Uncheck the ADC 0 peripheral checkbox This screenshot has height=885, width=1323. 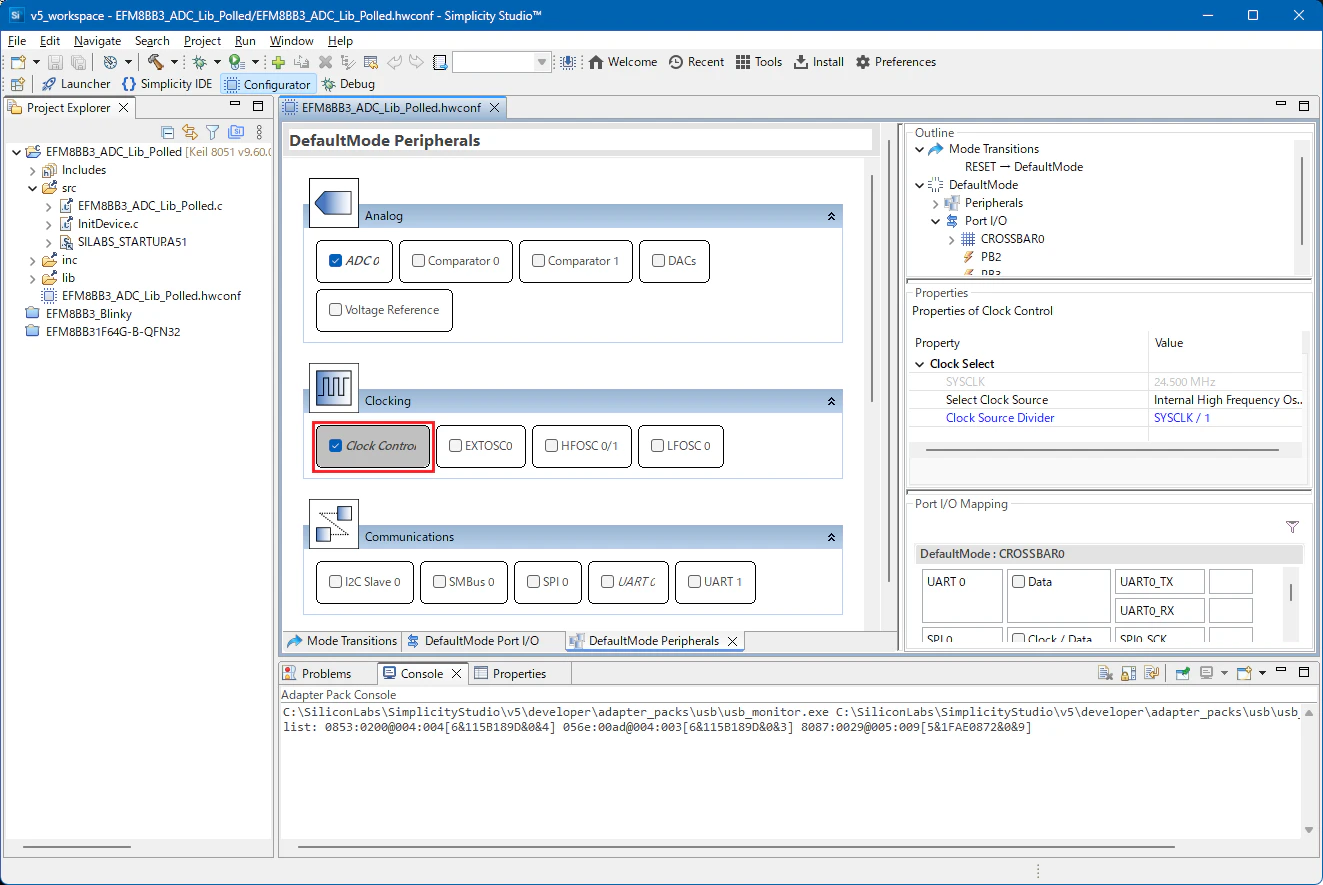click(336, 261)
